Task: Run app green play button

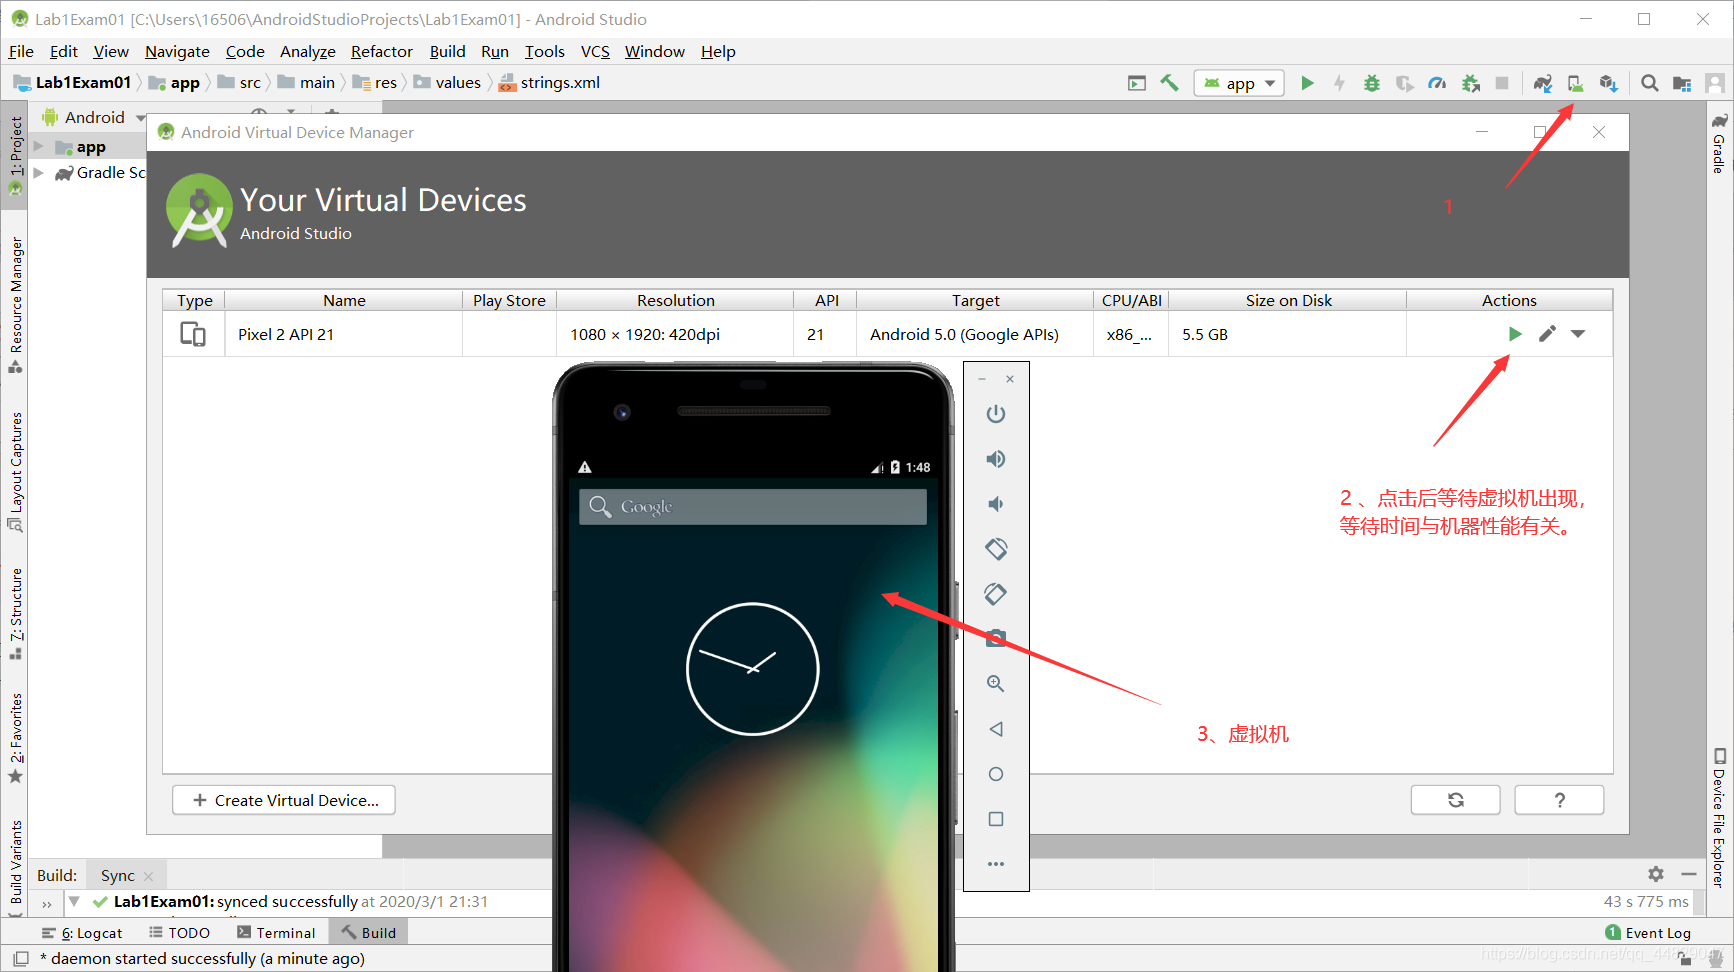Action: [1307, 83]
